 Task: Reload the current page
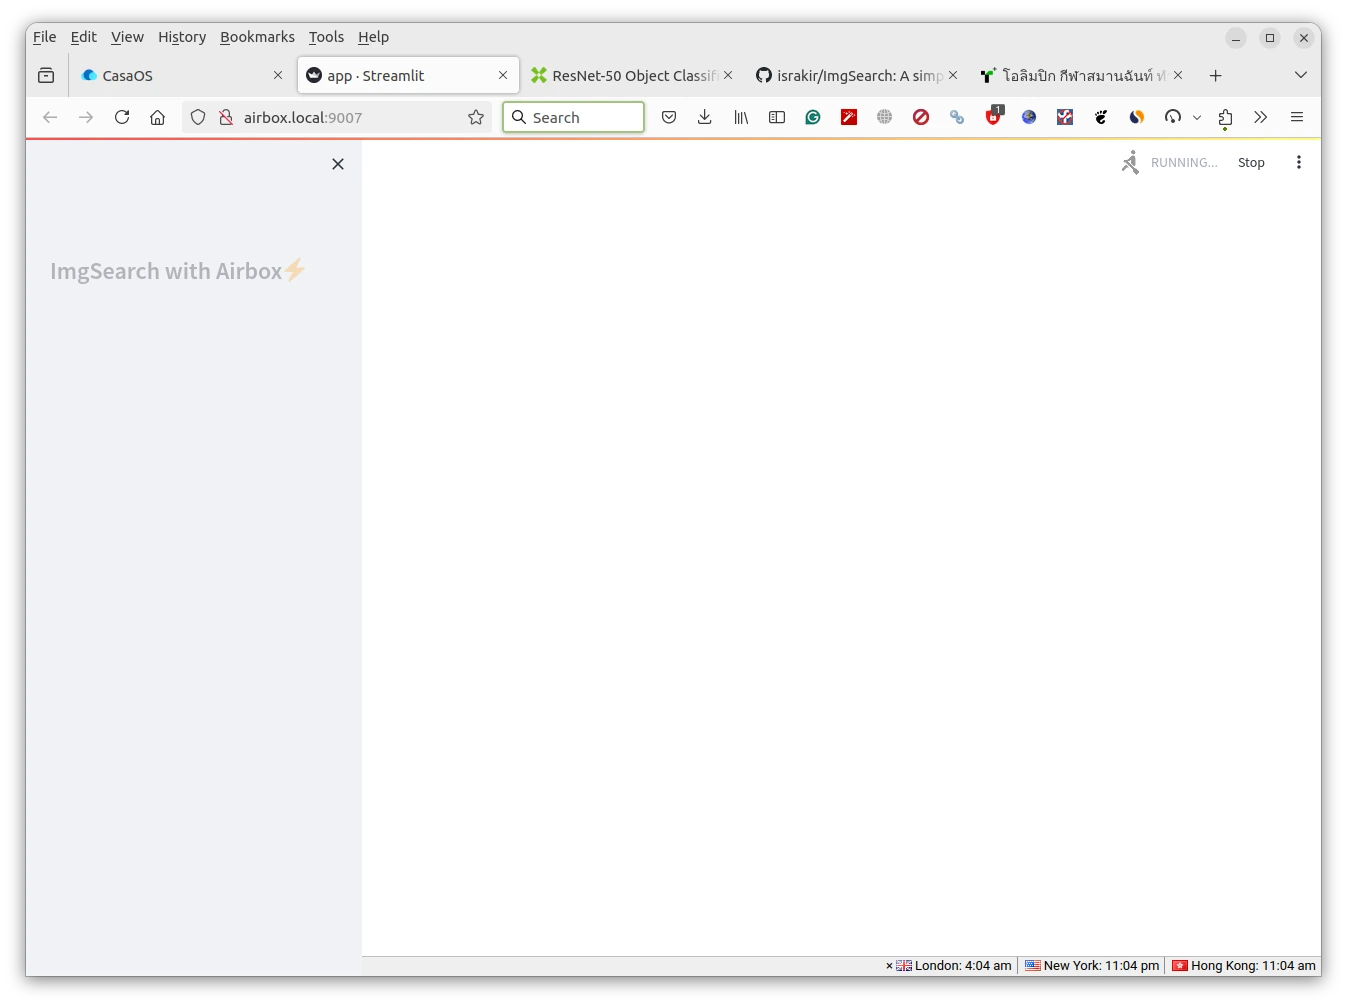click(122, 117)
